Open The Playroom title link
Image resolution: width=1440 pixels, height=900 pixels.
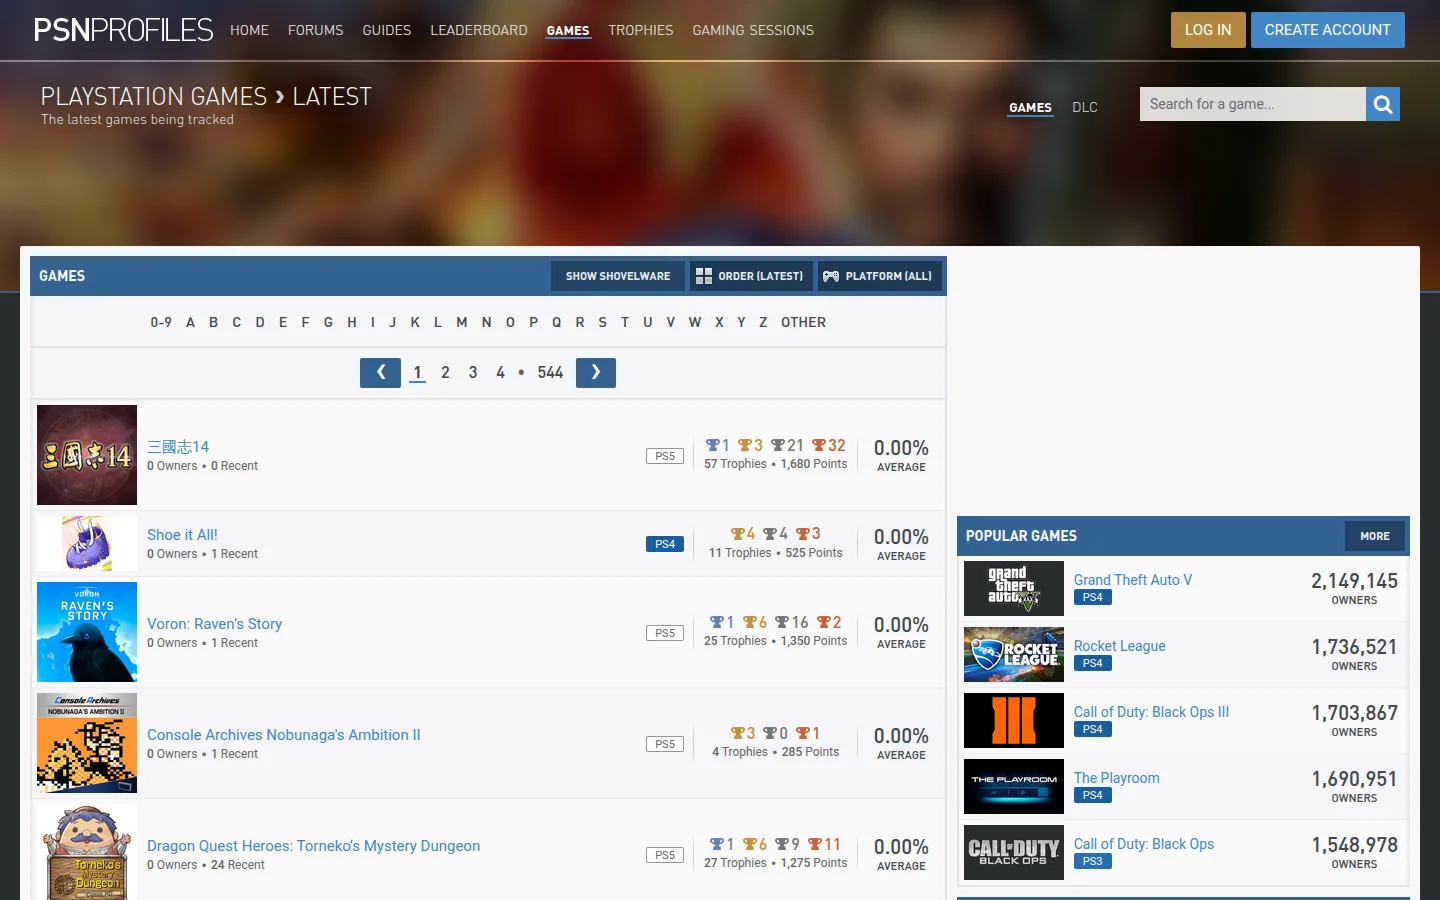point(1117,778)
